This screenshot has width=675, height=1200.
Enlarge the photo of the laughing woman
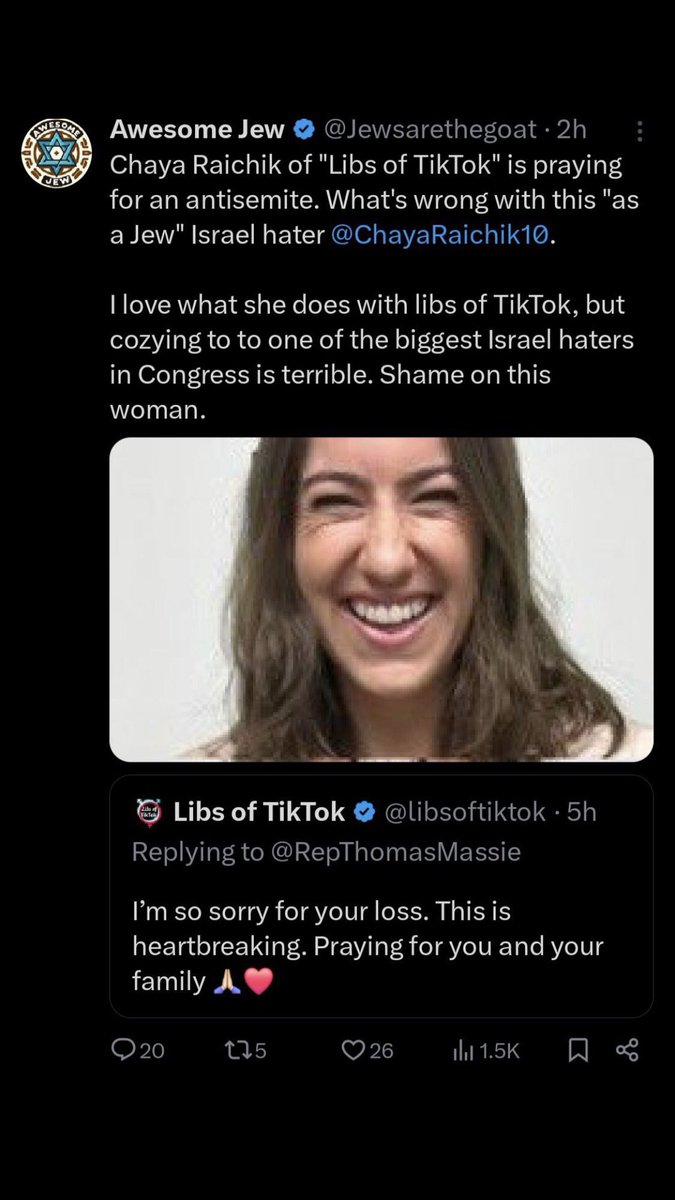tap(381, 598)
